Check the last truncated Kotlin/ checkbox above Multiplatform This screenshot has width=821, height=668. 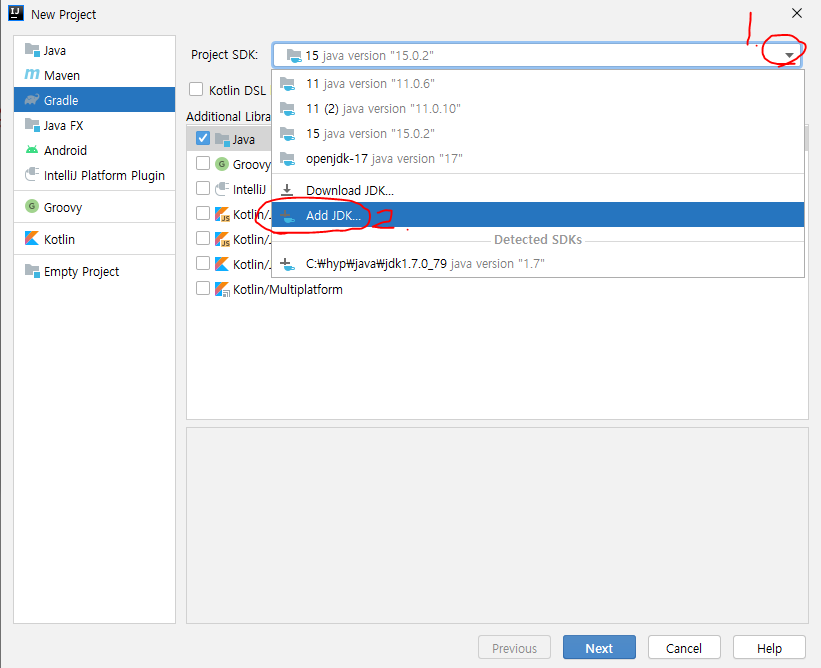(203, 263)
